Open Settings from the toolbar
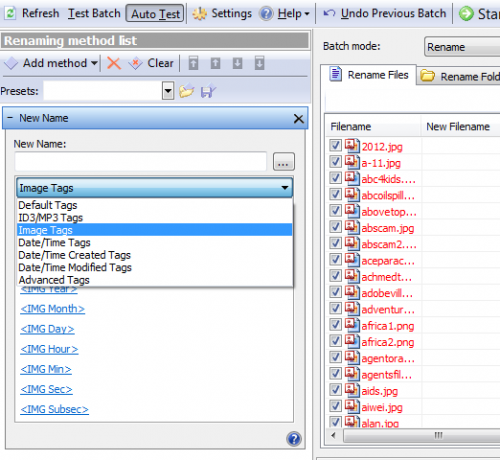 point(223,14)
